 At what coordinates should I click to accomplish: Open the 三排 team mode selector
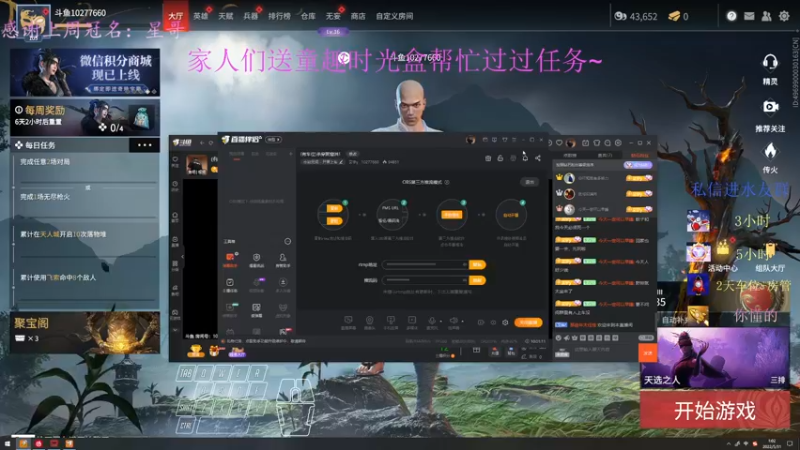tap(778, 380)
